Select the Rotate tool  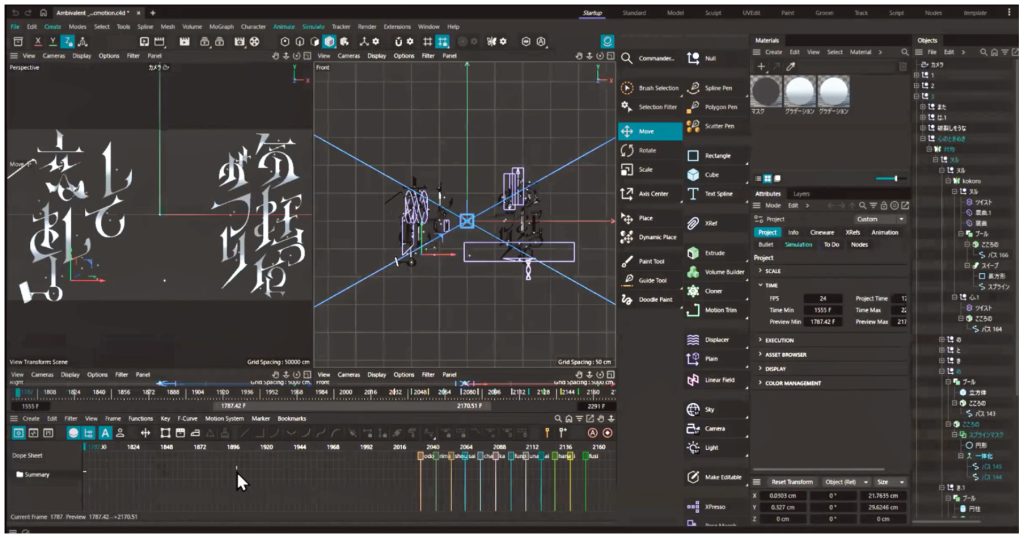(650, 150)
